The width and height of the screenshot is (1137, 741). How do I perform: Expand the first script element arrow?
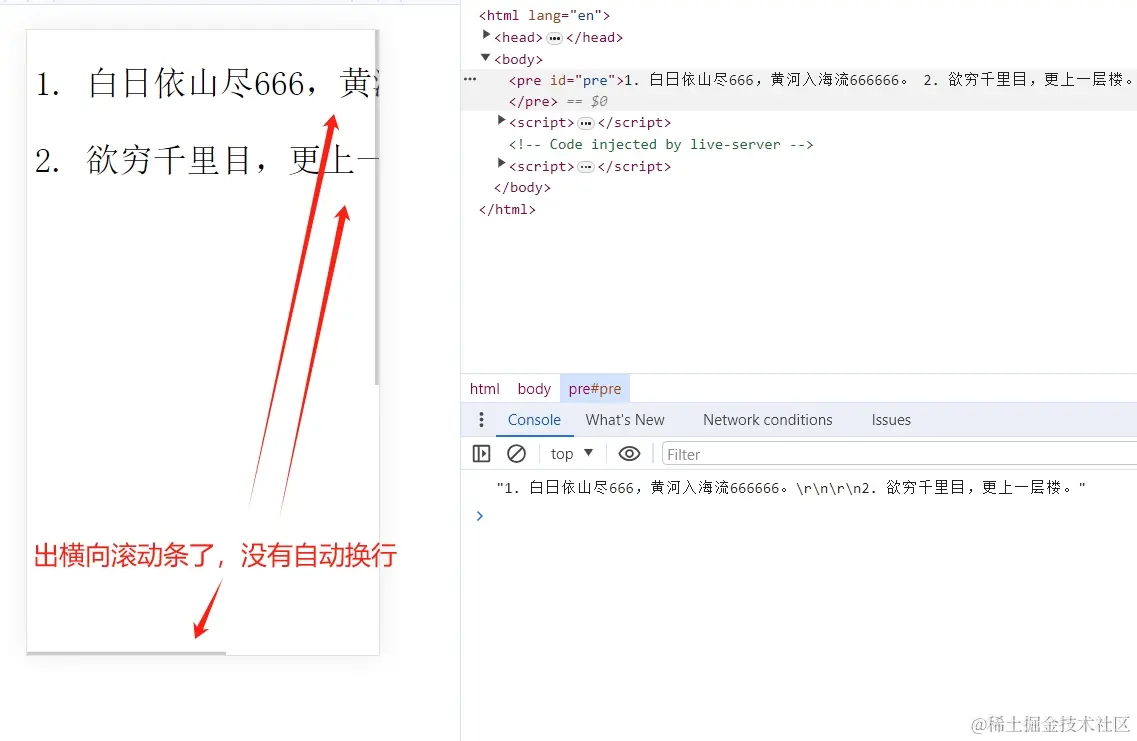coord(501,120)
